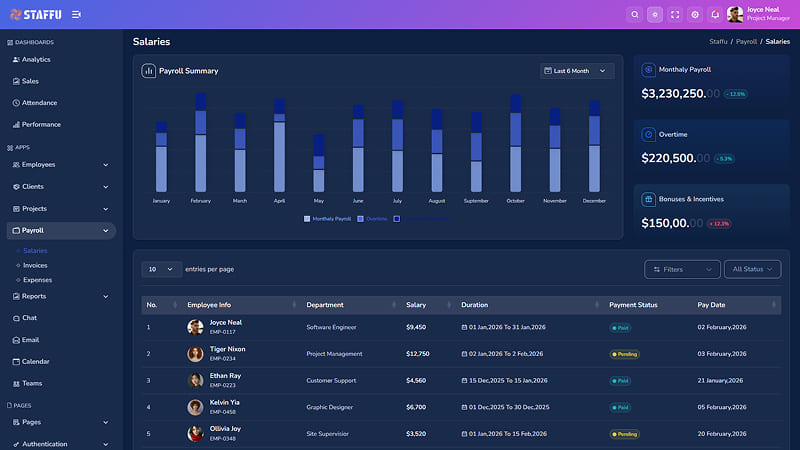Image resolution: width=800 pixels, height=450 pixels.
Task: Enter fullscreen mode via header icon
Action: pos(675,15)
